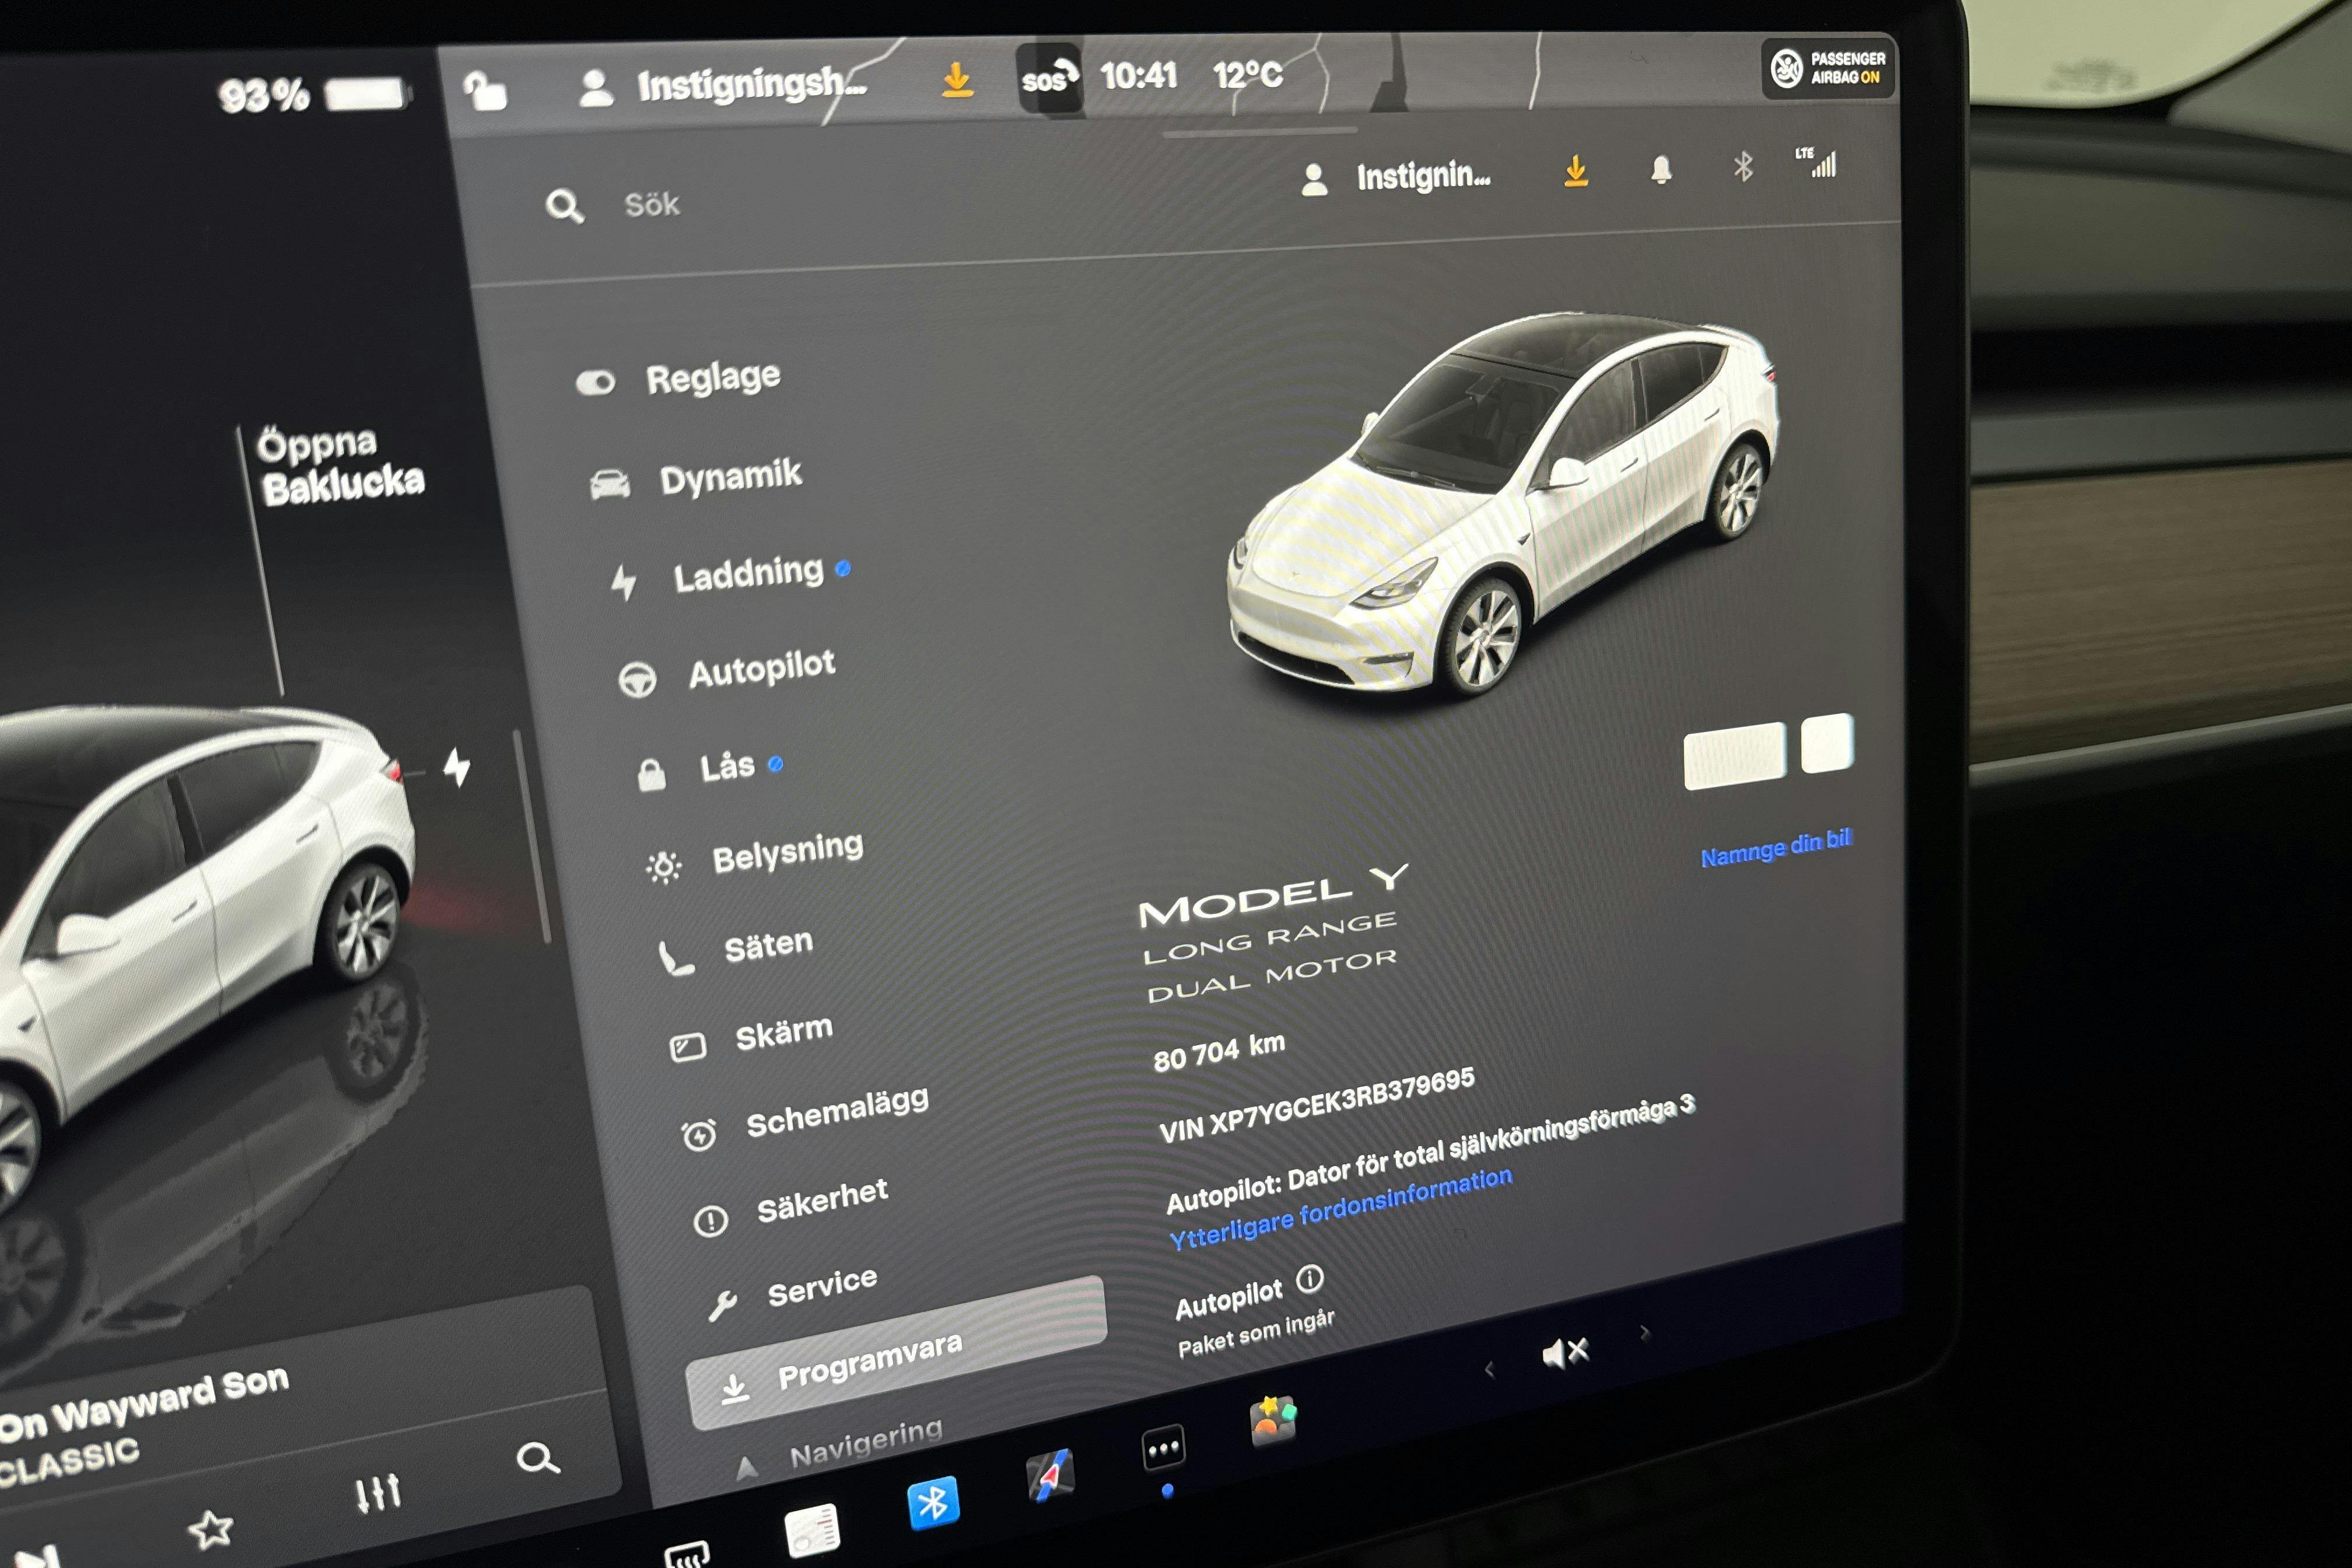This screenshot has width=2352, height=1568.
Task: Open Ytterligare fordonsinformation link
Action: coord(1340,1209)
